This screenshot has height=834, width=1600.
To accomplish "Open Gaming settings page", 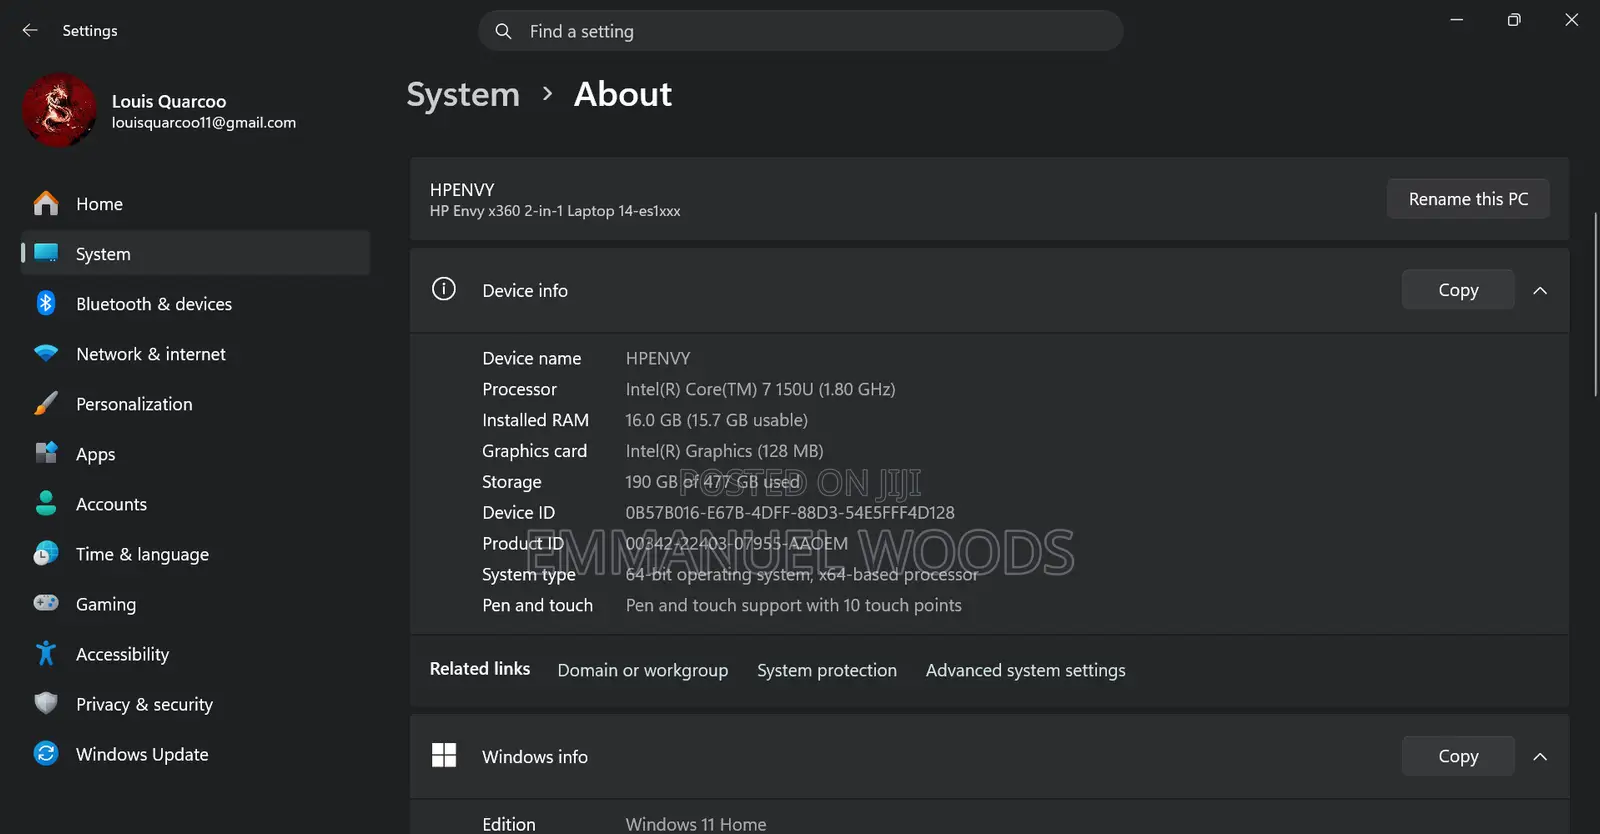I will (195, 603).
